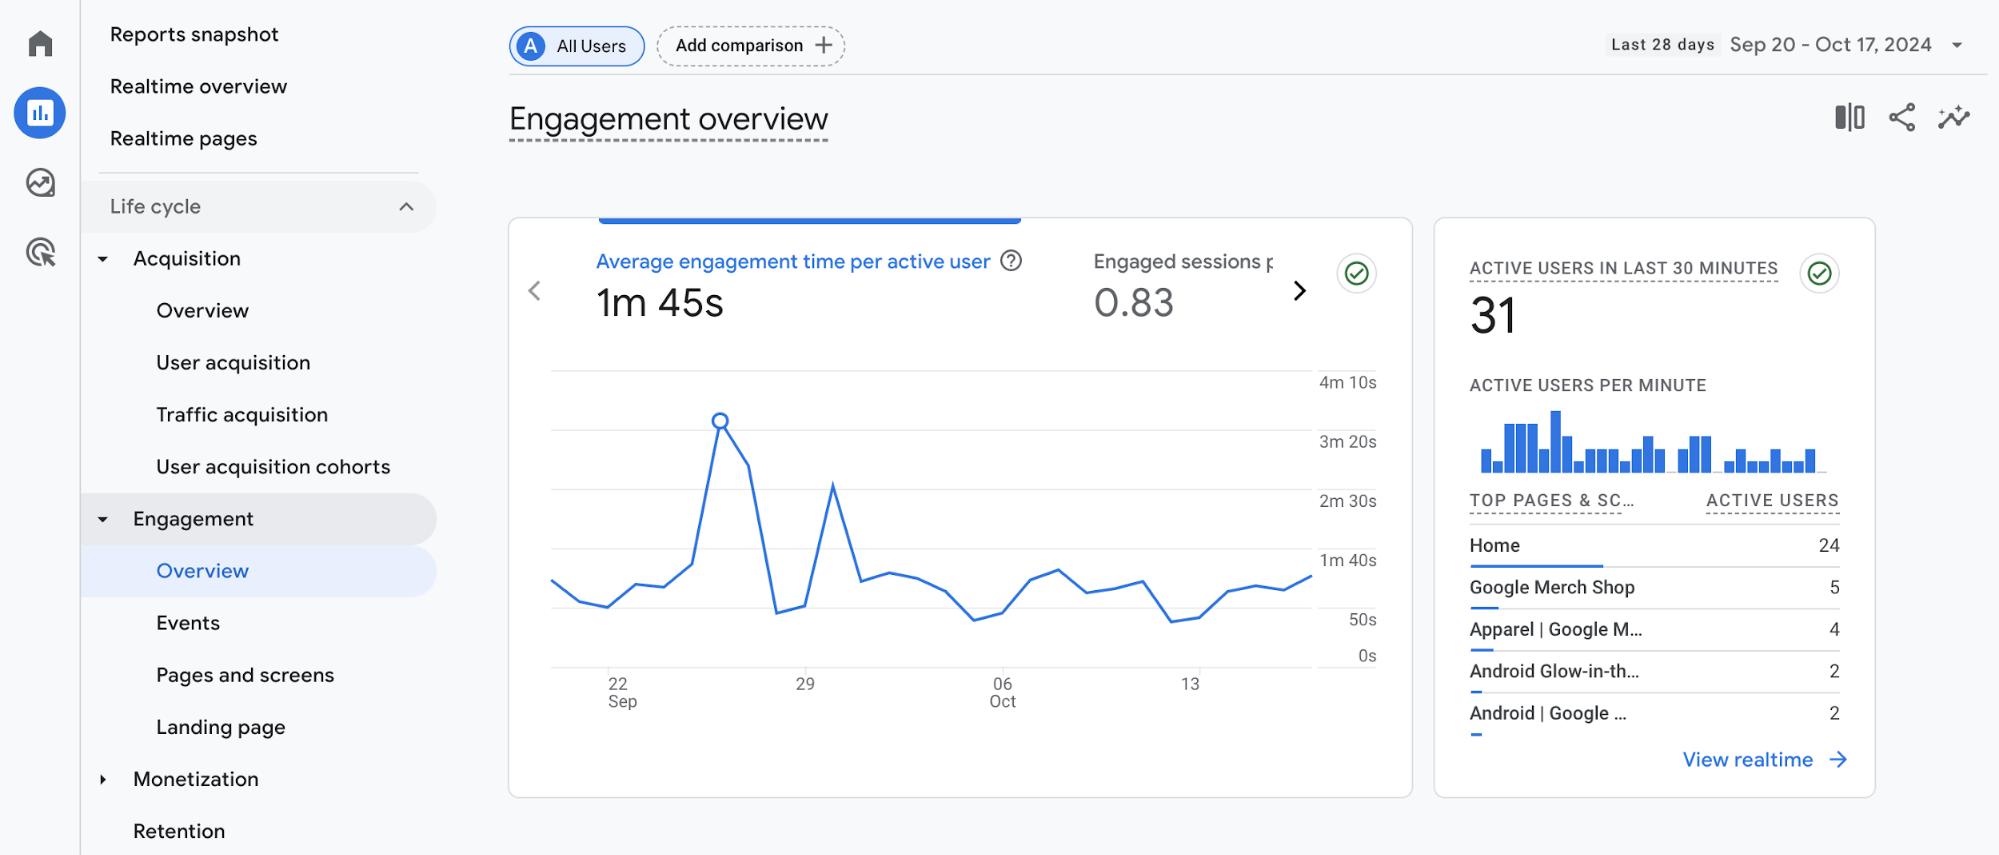Click the highlighted peak point on chart
The width and height of the screenshot is (1999, 855).
pyautogui.click(x=720, y=421)
